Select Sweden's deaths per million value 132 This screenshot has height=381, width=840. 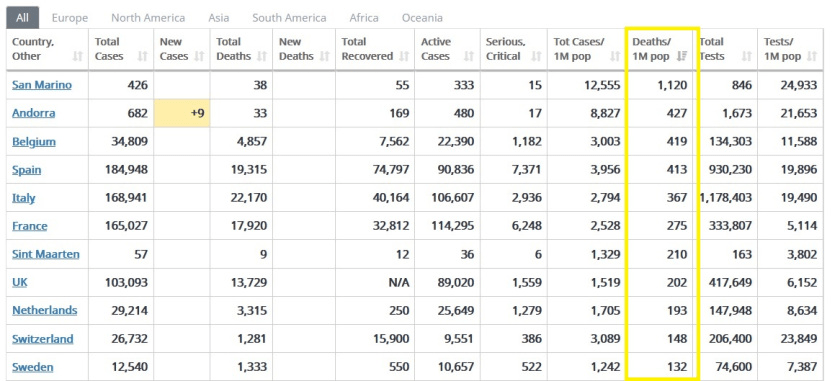tap(677, 367)
